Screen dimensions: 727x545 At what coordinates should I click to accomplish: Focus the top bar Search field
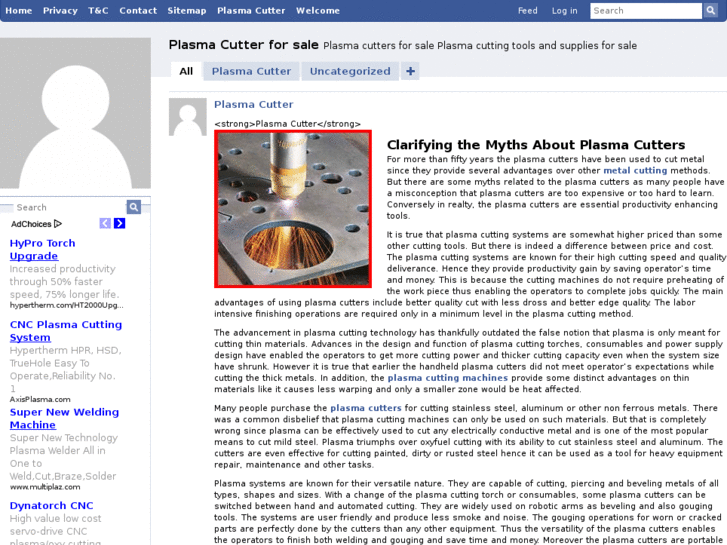click(x=646, y=11)
